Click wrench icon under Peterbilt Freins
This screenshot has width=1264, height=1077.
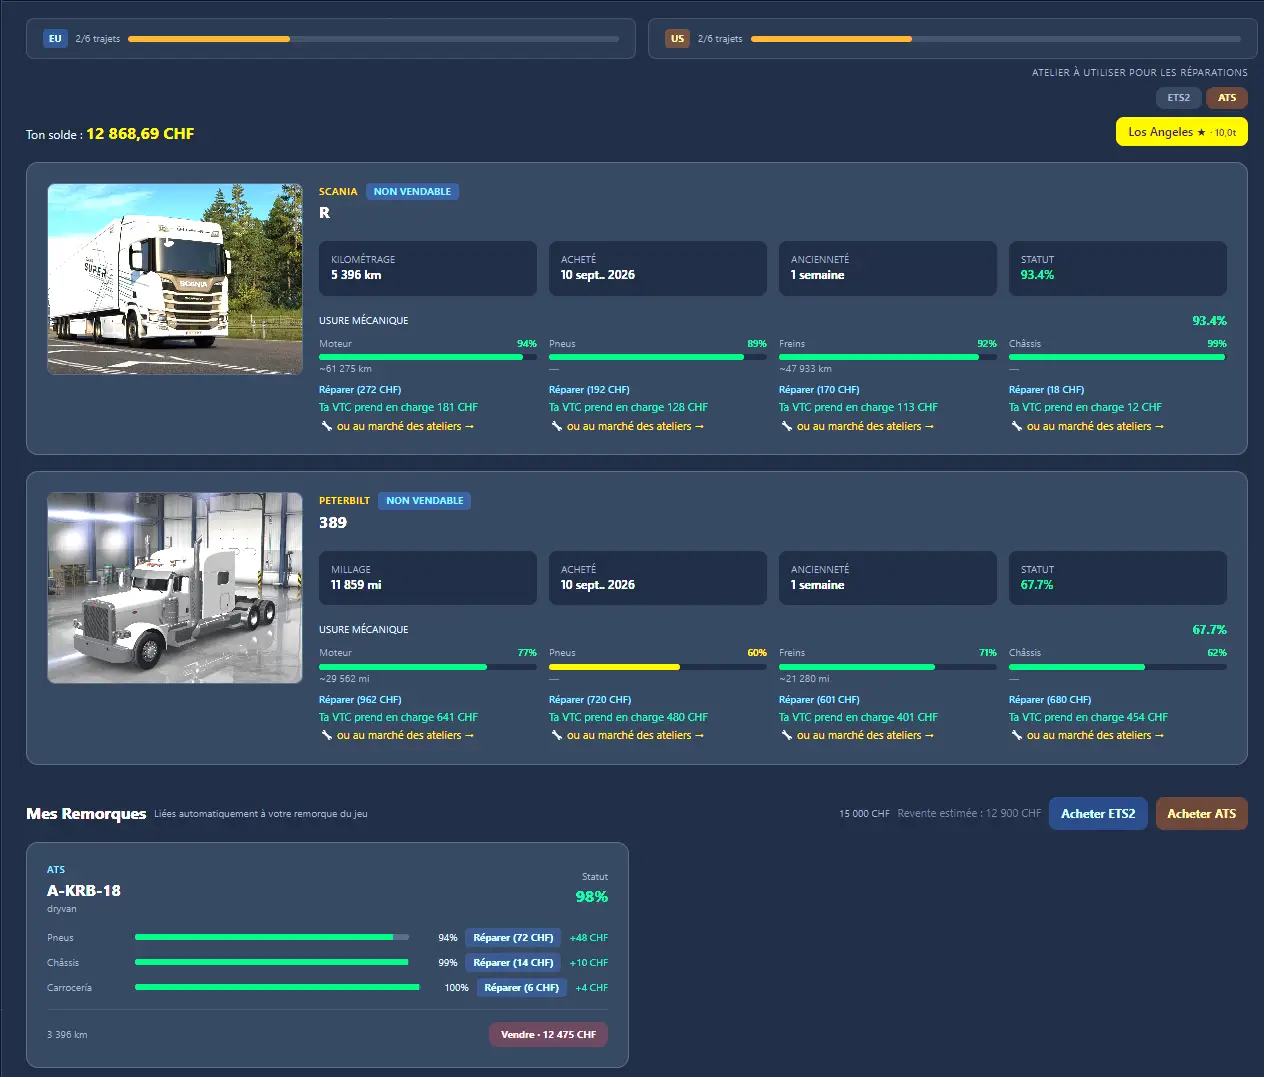click(786, 736)
